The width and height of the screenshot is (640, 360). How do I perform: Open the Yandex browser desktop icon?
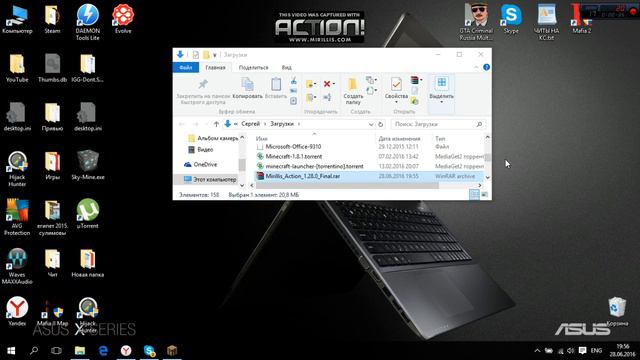tap(17, 311)
